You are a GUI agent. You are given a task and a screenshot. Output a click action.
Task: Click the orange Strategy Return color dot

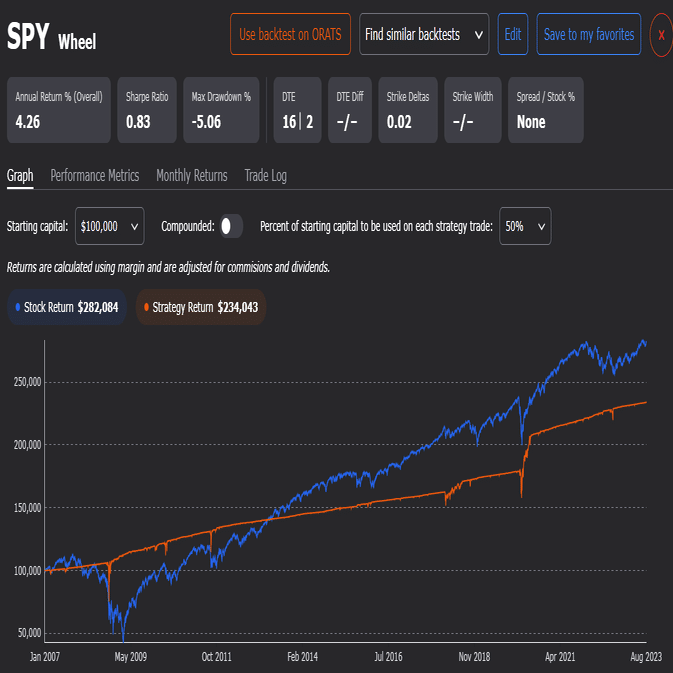147,307
